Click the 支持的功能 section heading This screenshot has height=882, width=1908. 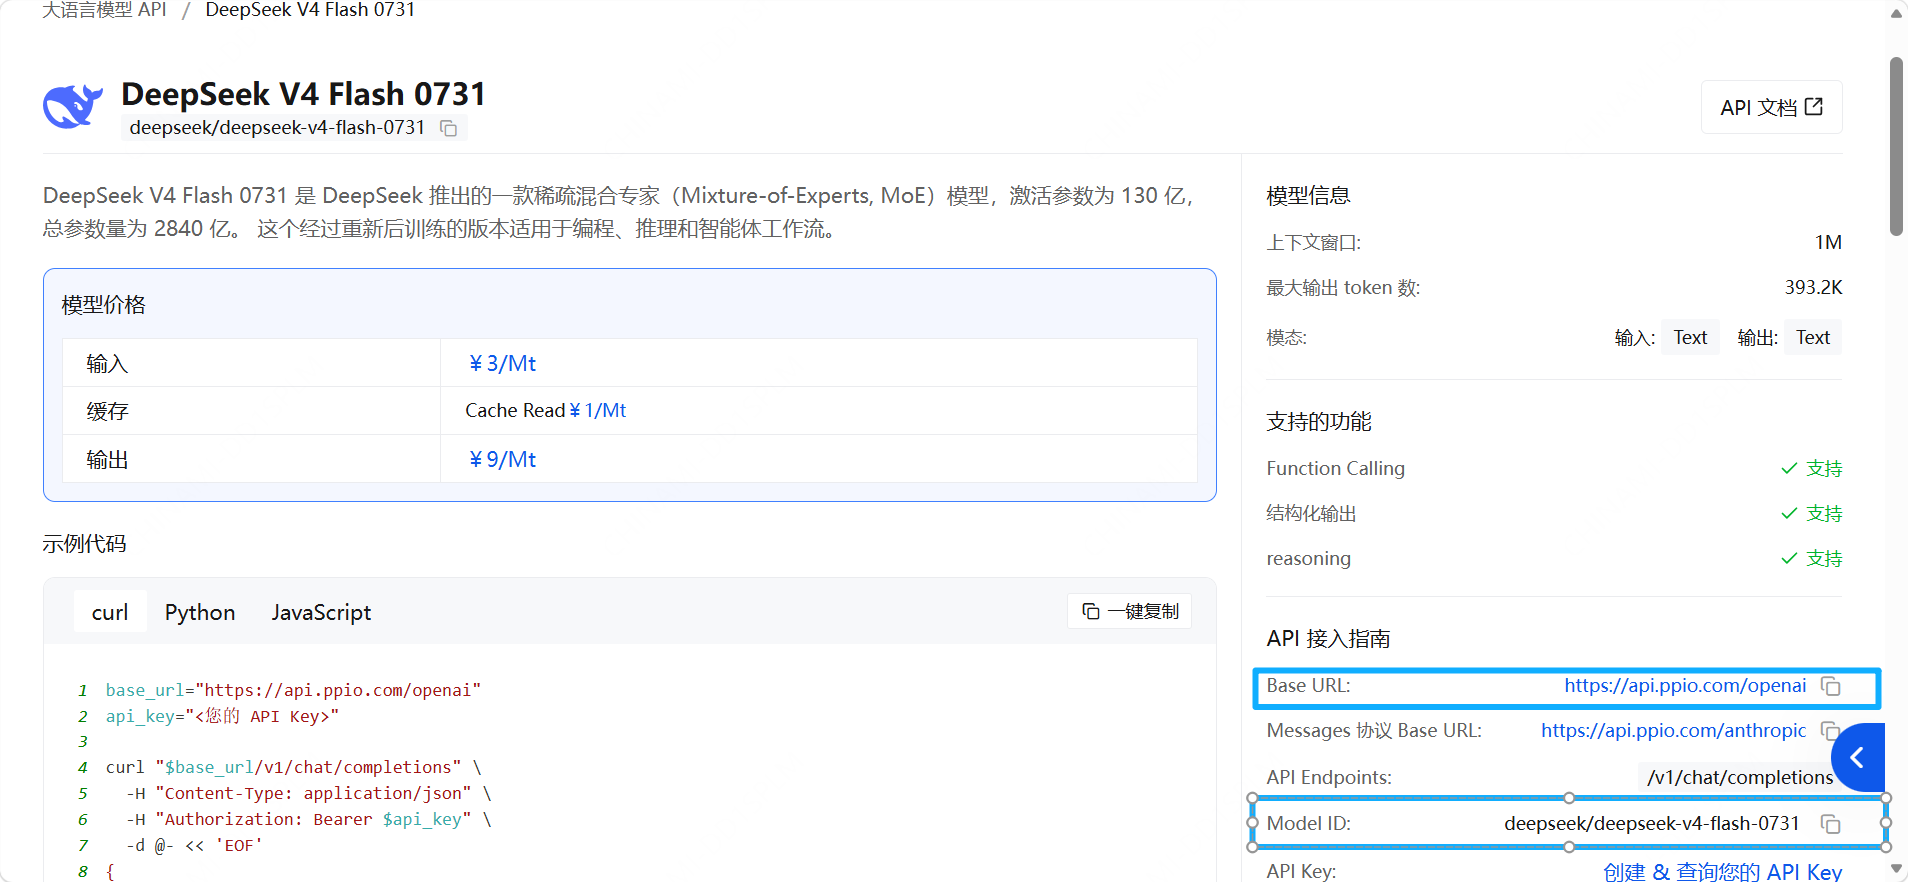coord(1318,422)
